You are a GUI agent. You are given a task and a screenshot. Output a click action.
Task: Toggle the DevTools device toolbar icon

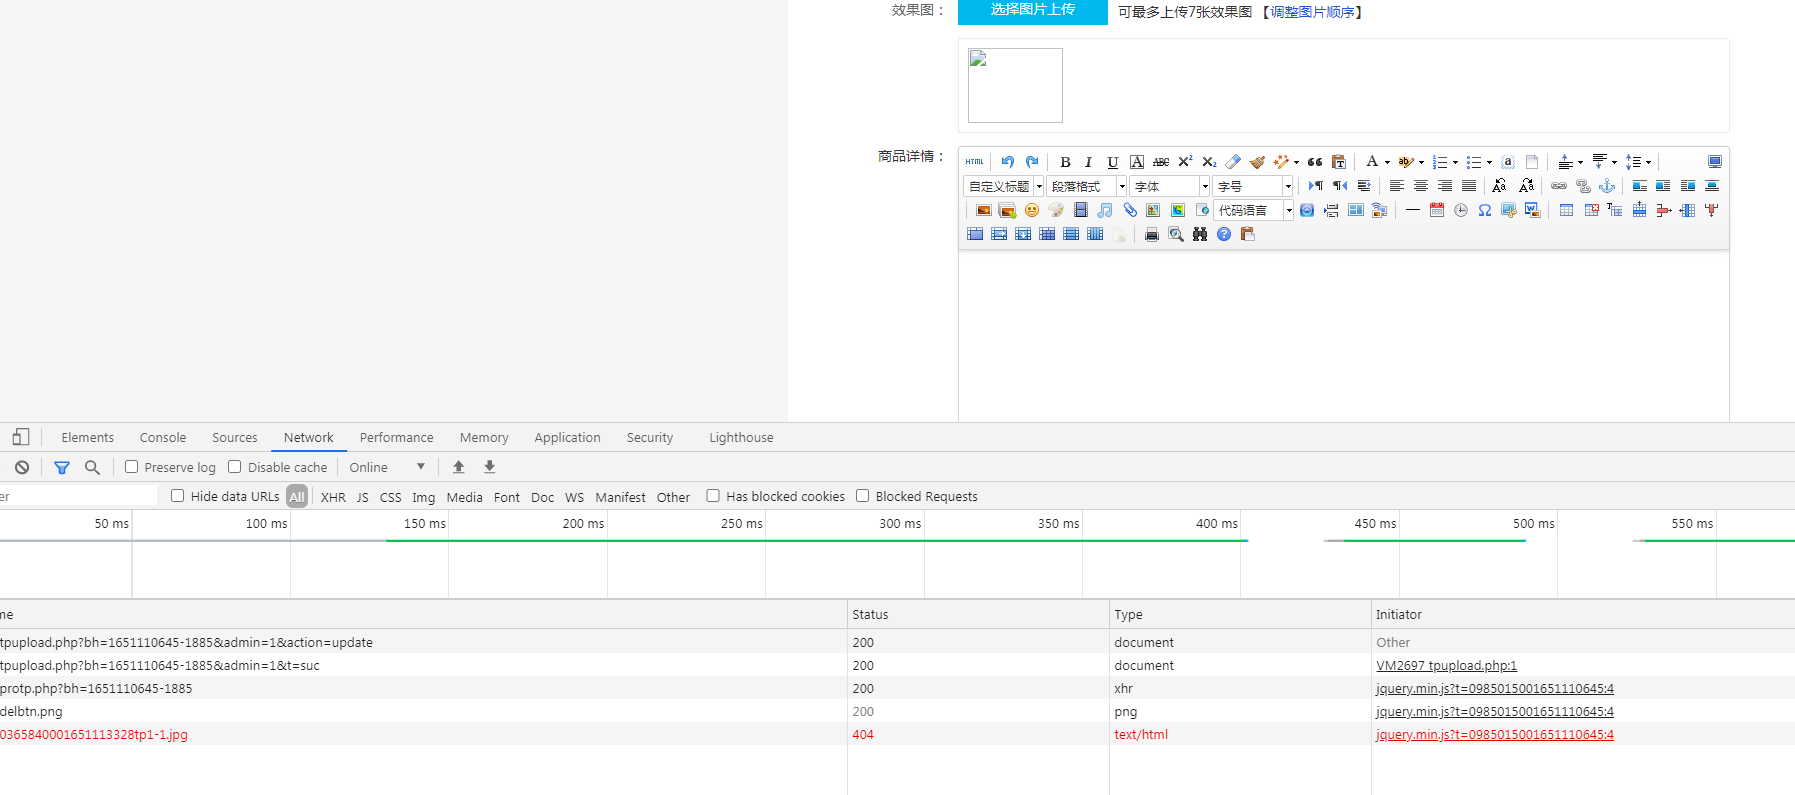[20, 437]
